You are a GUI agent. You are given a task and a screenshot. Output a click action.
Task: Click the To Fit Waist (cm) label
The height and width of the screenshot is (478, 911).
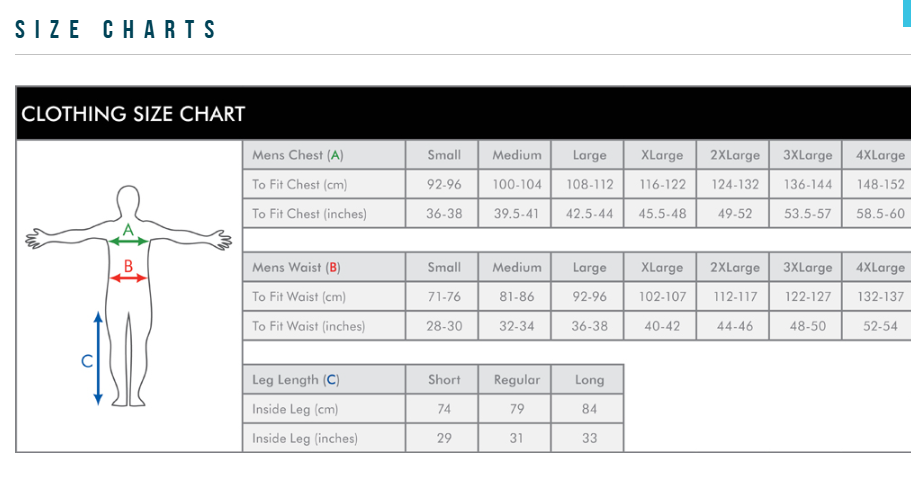tap(298, 297)
